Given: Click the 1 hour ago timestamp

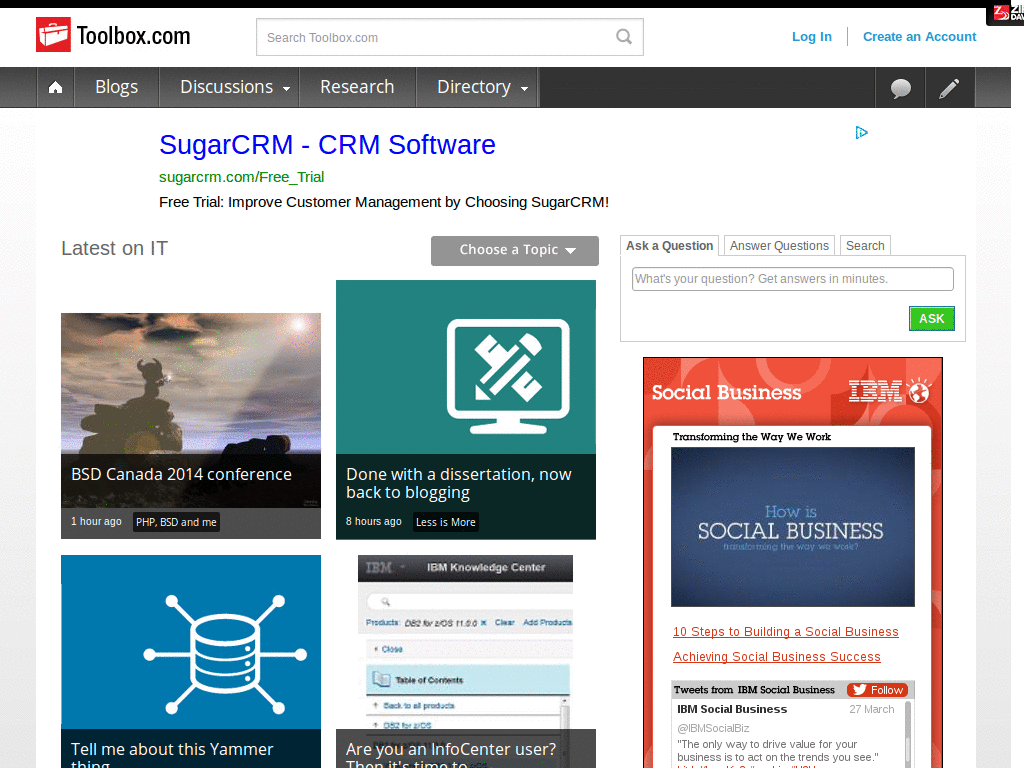Looking at the screenshot, I should tap(96, 521).
